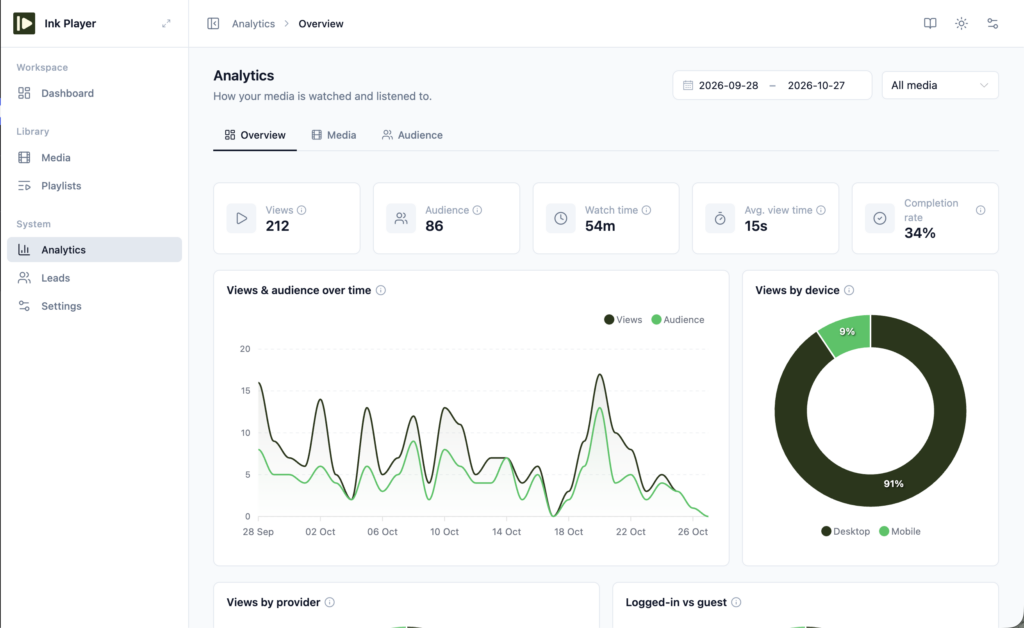This screenshot has width=1024, height=628.
Task: Click the Workspace section heading
Action: (x=42, y=67)
